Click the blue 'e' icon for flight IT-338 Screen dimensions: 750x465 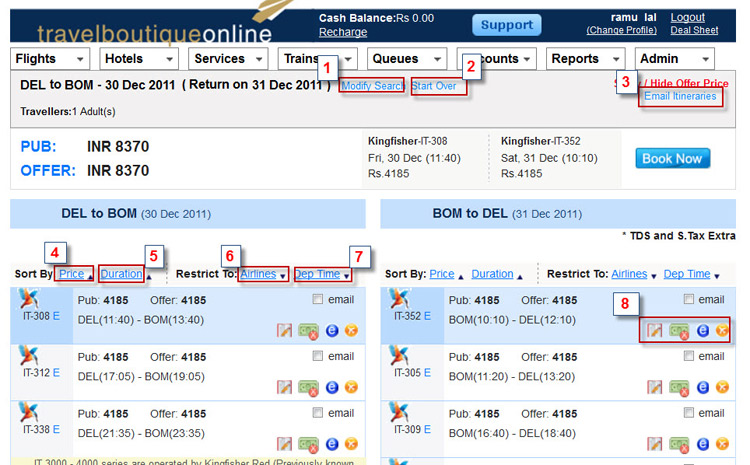[331, 443]
